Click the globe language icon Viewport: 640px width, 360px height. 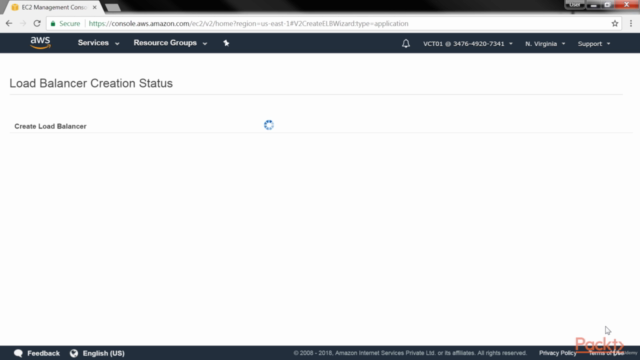(74, 353)
